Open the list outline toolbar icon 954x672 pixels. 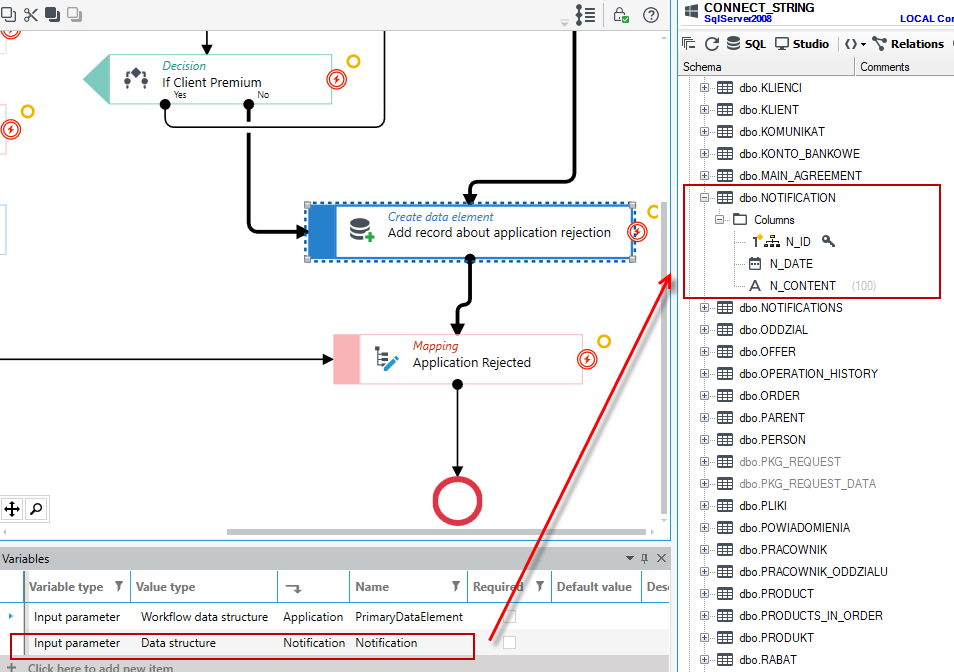pyautogui.click(x=585, y=15)
